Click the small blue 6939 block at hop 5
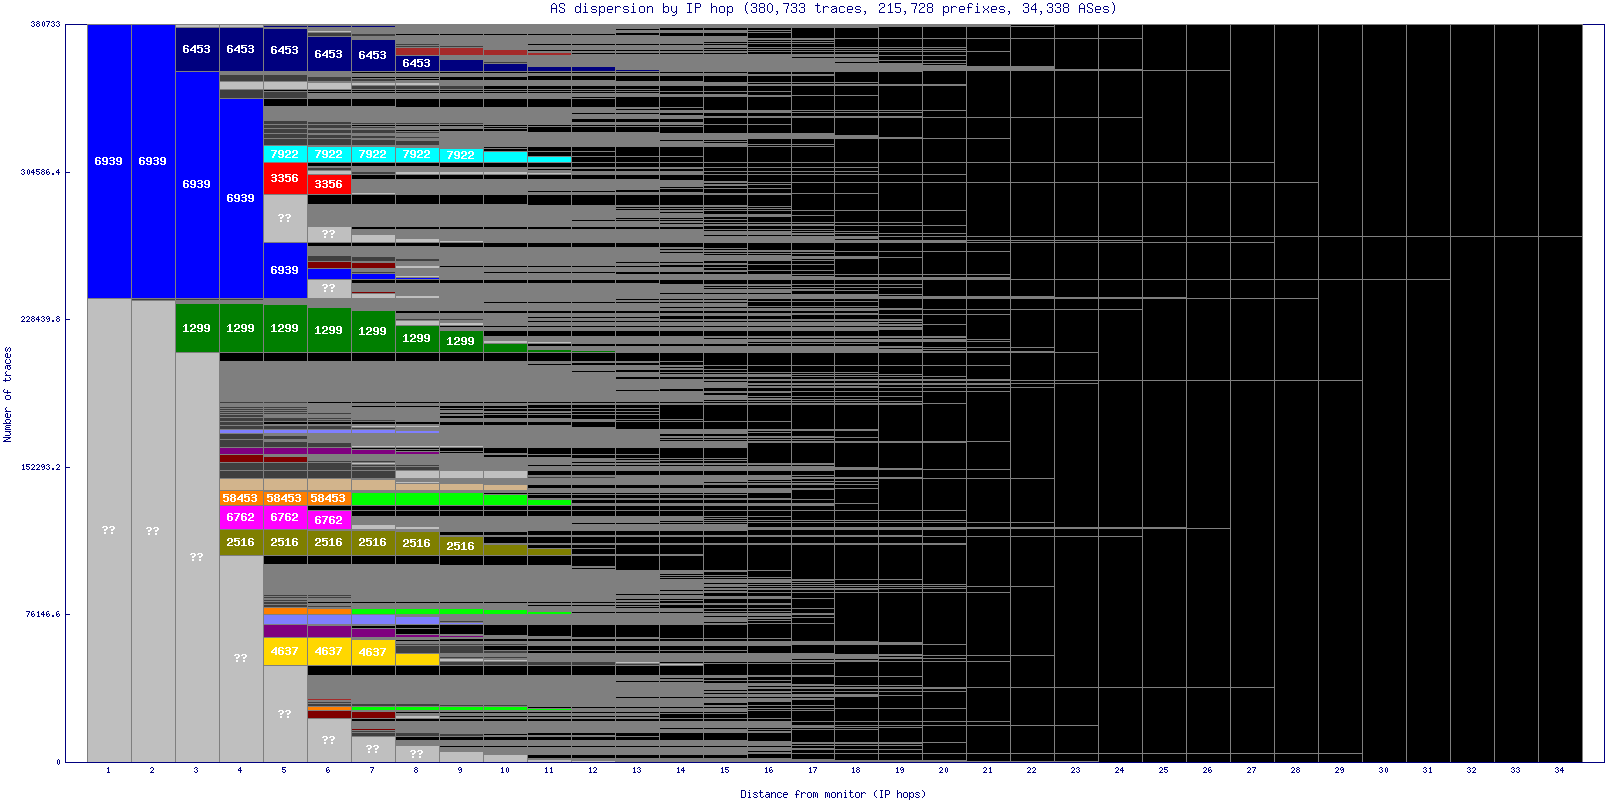 [x=285, y=270]
